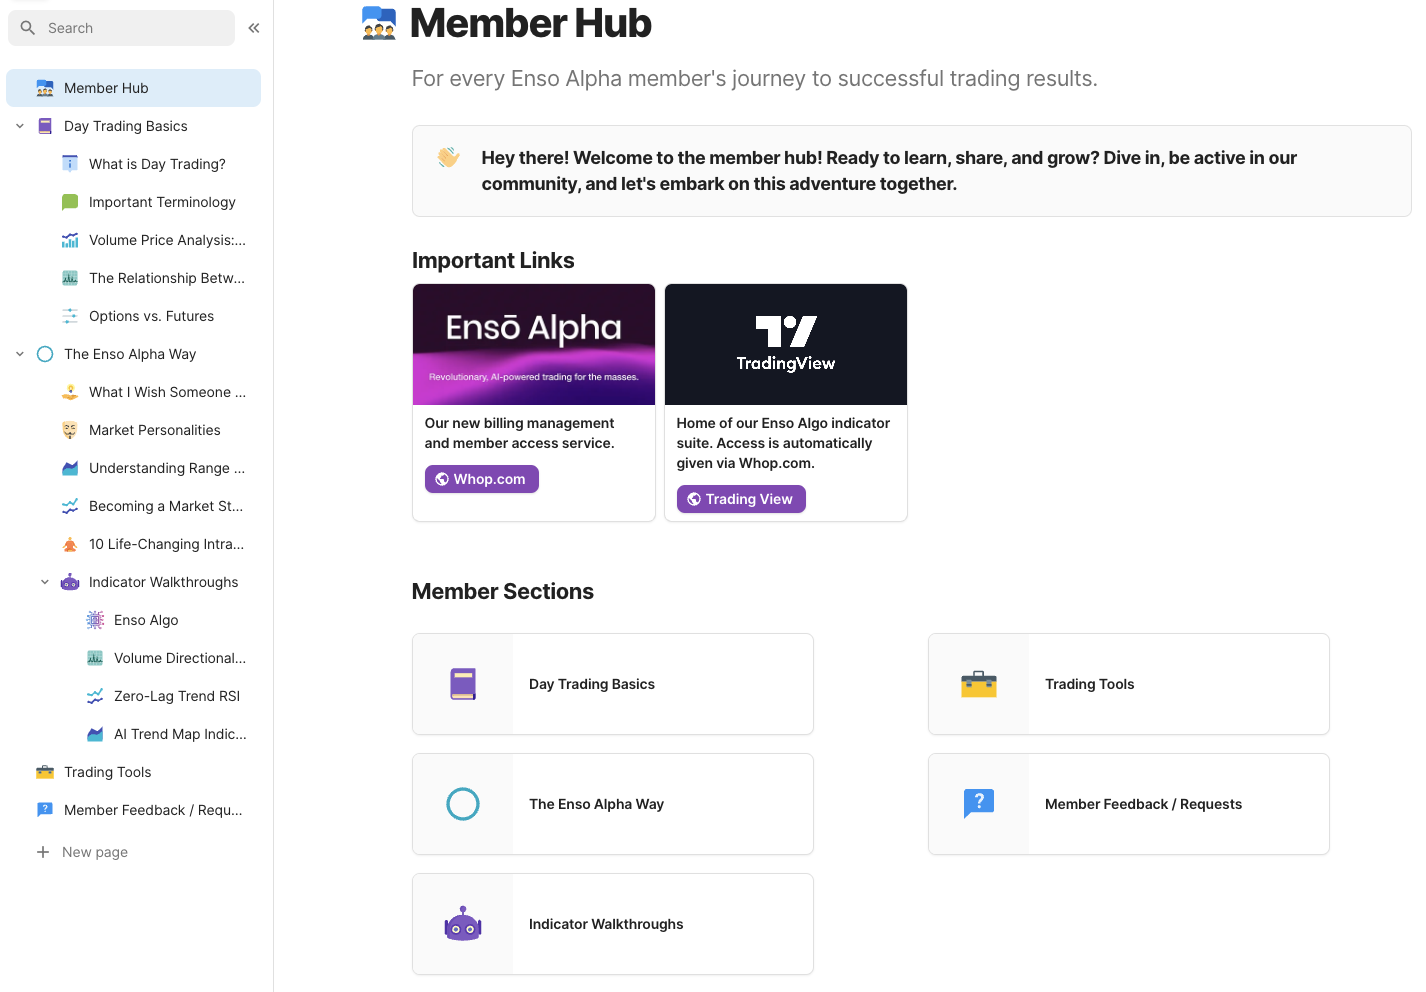Collapse The Enso Alpha Way tree

point(20,354)
